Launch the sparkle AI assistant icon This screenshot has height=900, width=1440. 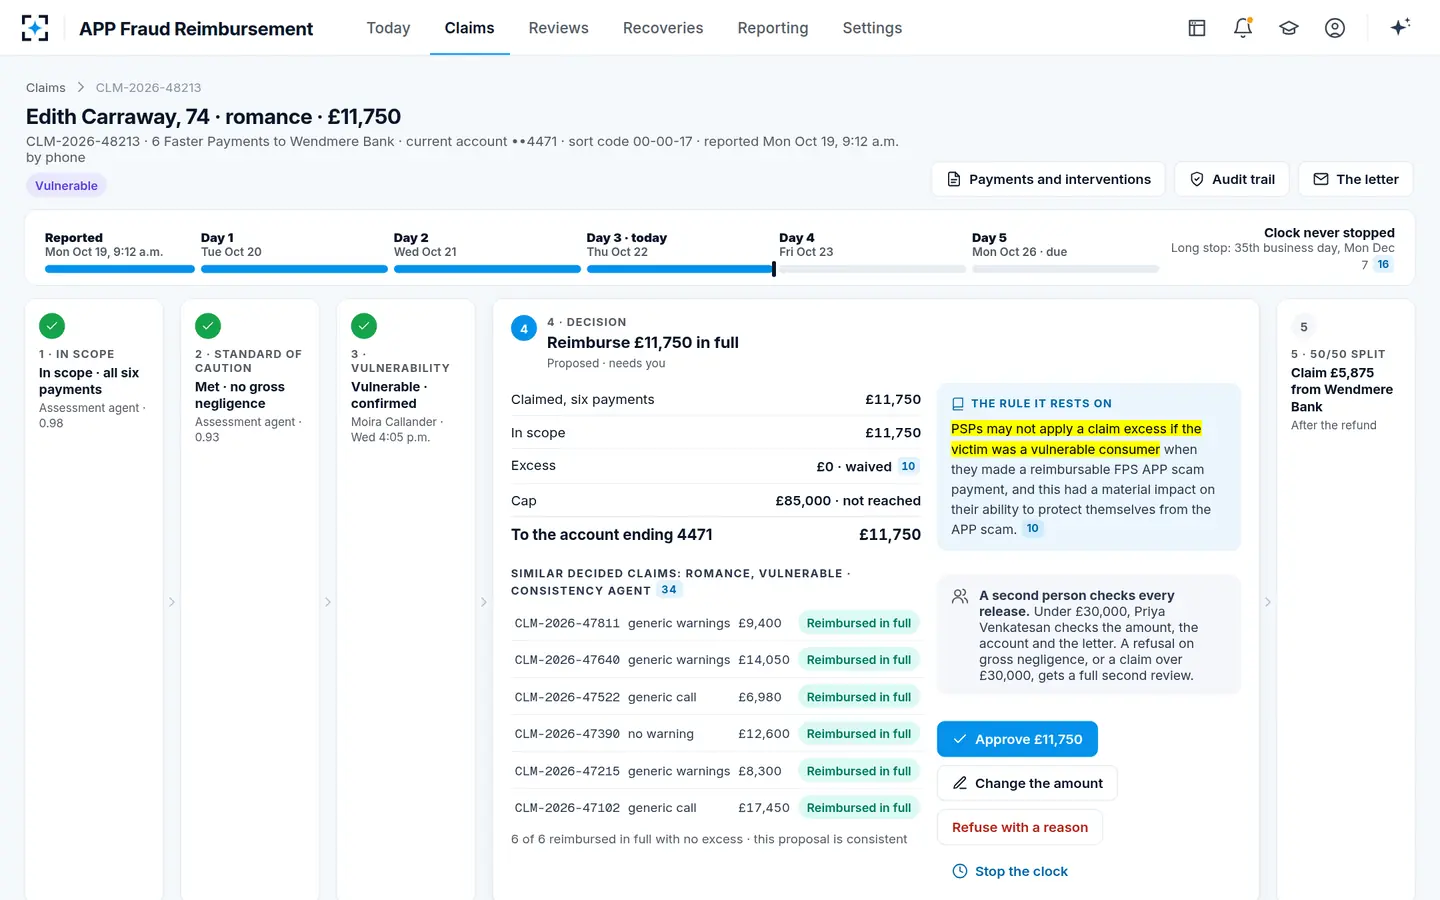click(x=1400, y=27)
